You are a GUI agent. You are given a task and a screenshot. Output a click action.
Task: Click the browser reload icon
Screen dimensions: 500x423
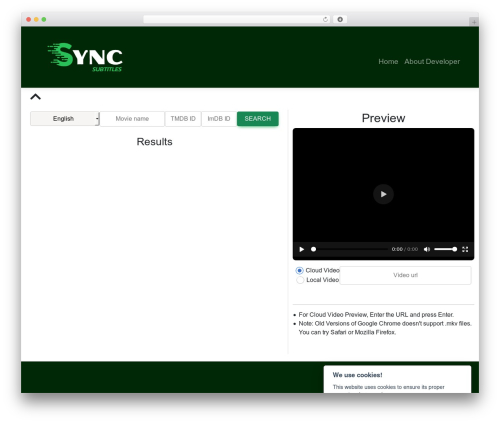tap(325, 19)
